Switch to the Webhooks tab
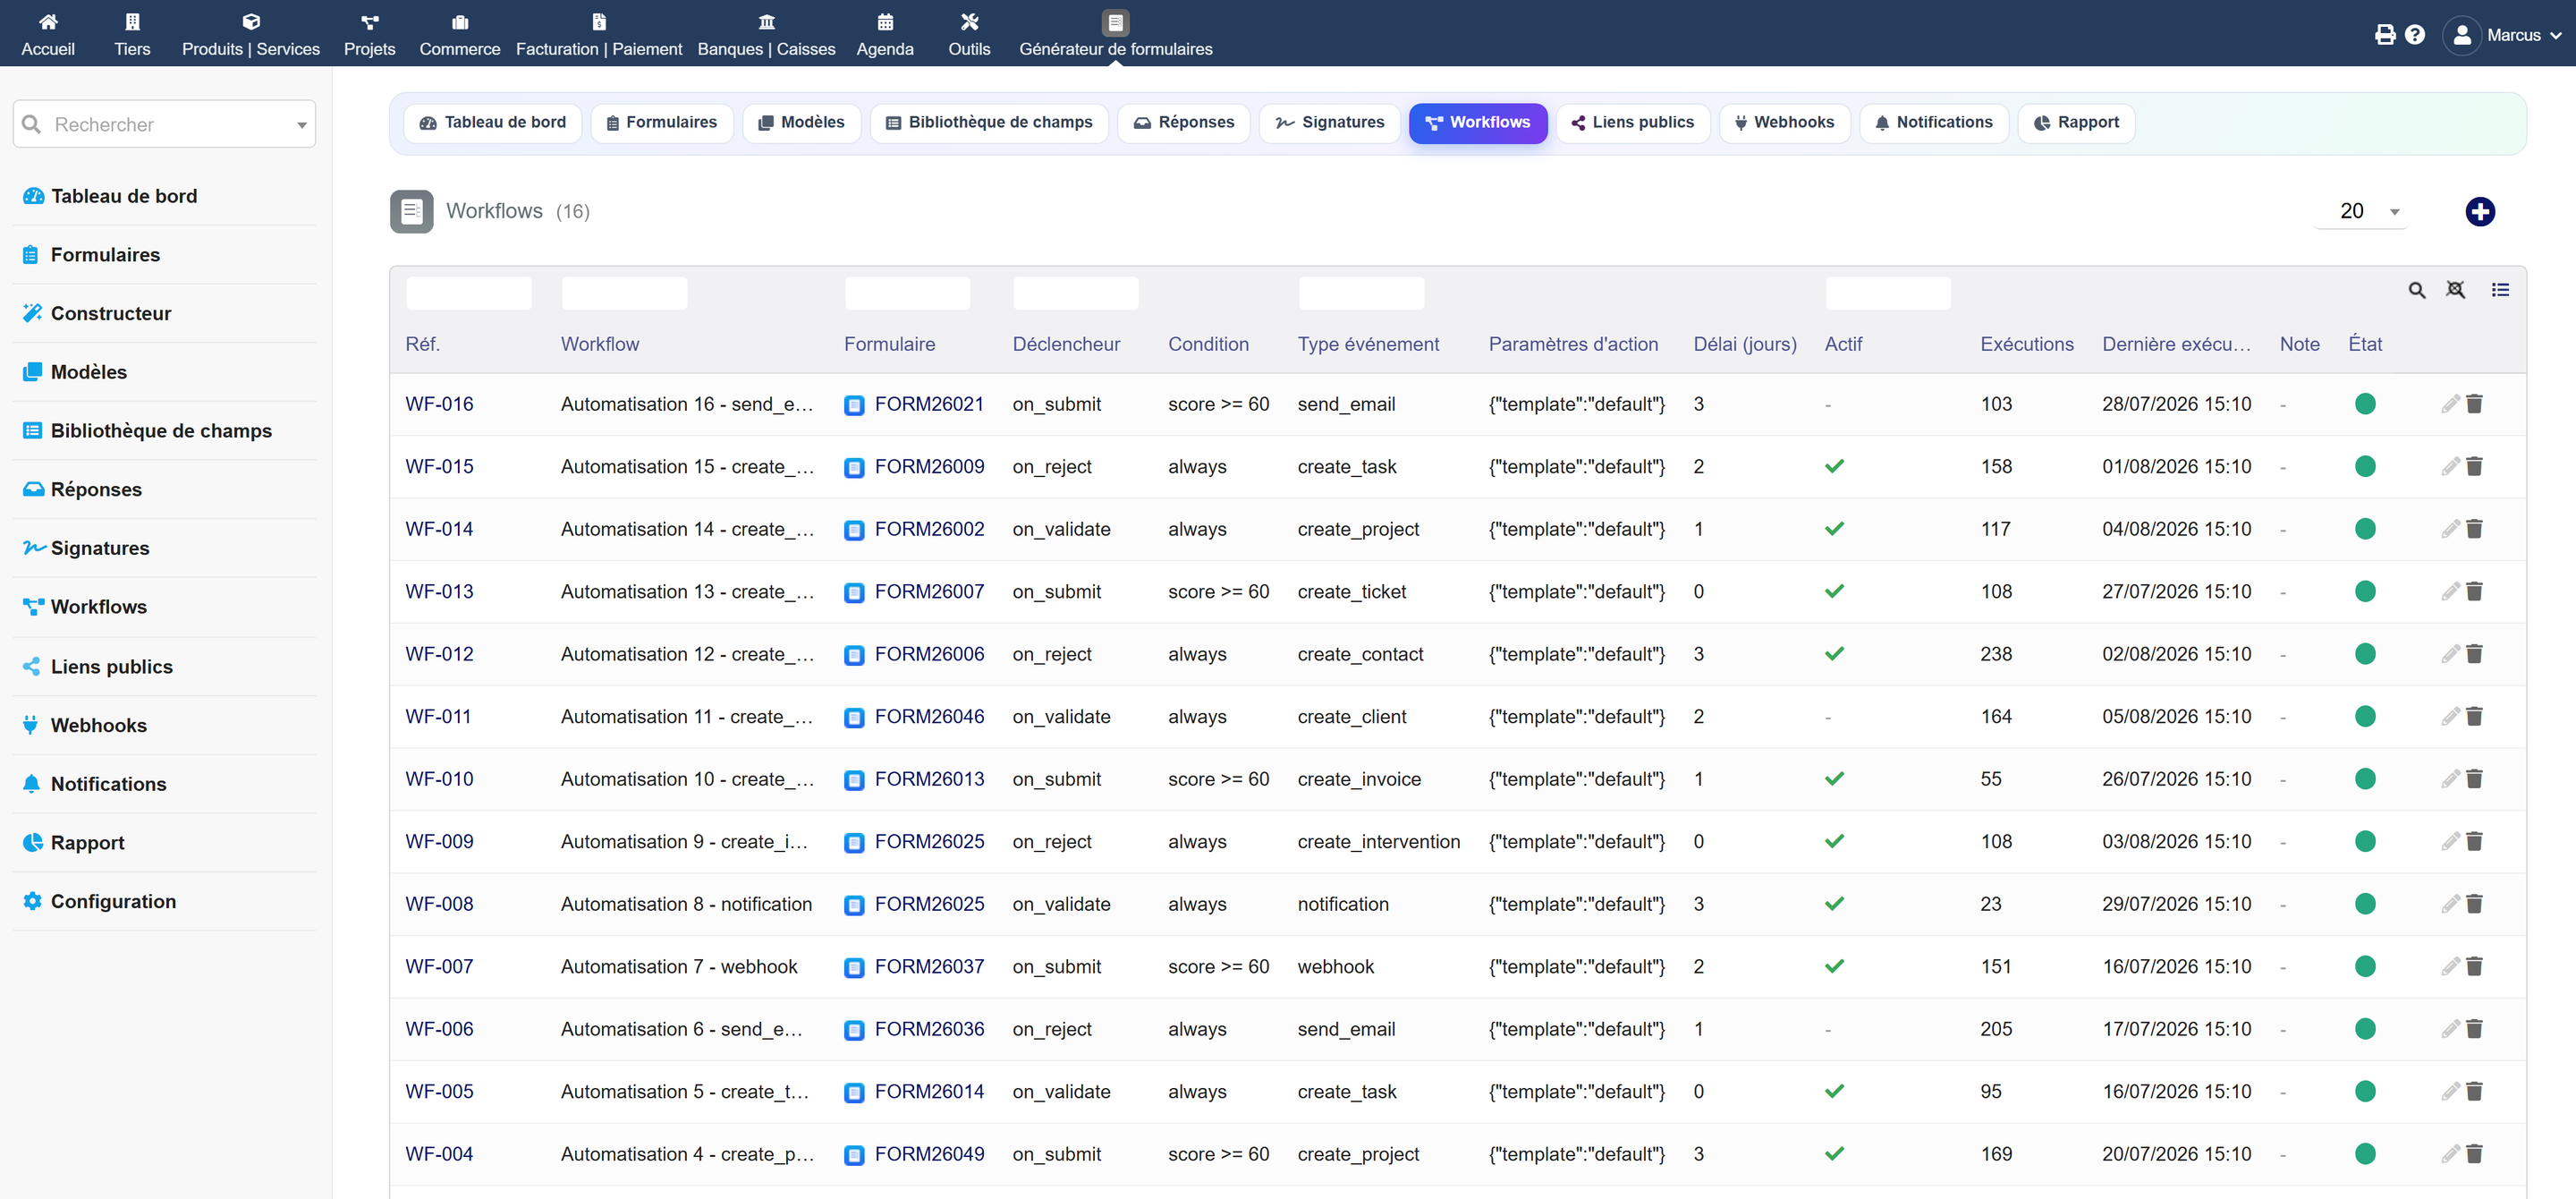The width and height of the screenshot is (2576, 1199). 1784,123
